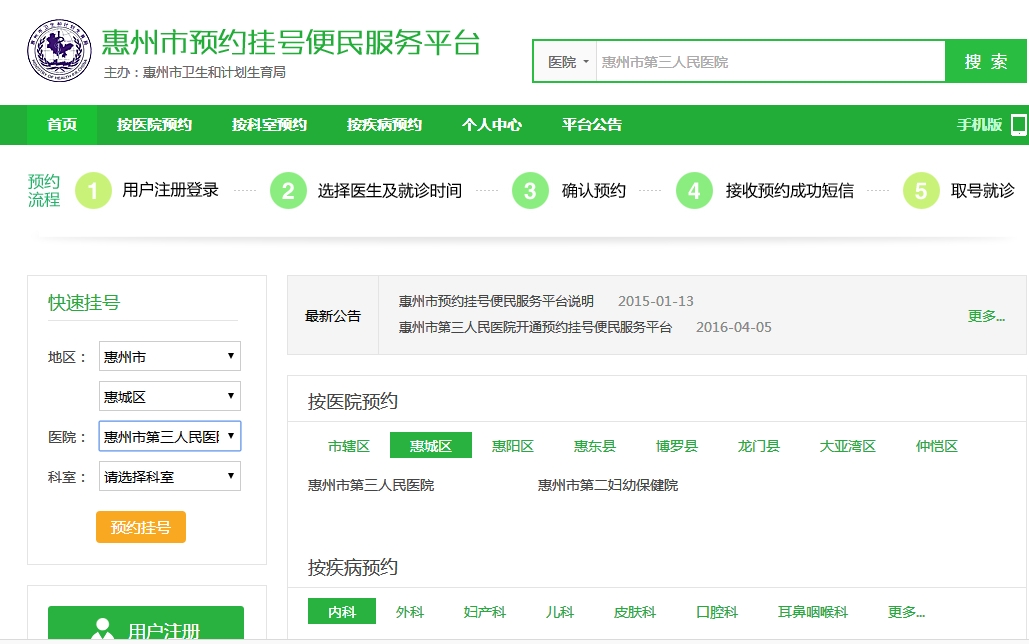
Task: Click step 5 circle for 取号就诊
Action: pyautogui.click(x=921, y=190)
